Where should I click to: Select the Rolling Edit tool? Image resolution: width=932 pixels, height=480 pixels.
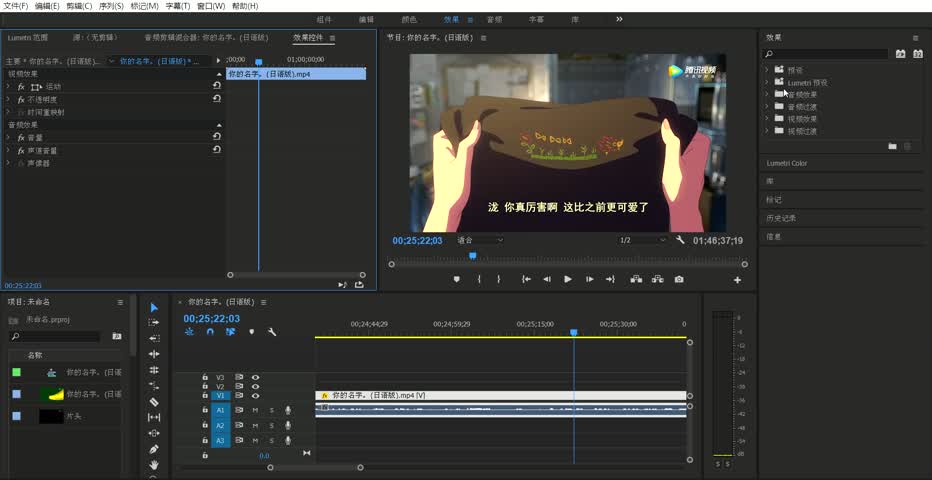tap(154, 370)
